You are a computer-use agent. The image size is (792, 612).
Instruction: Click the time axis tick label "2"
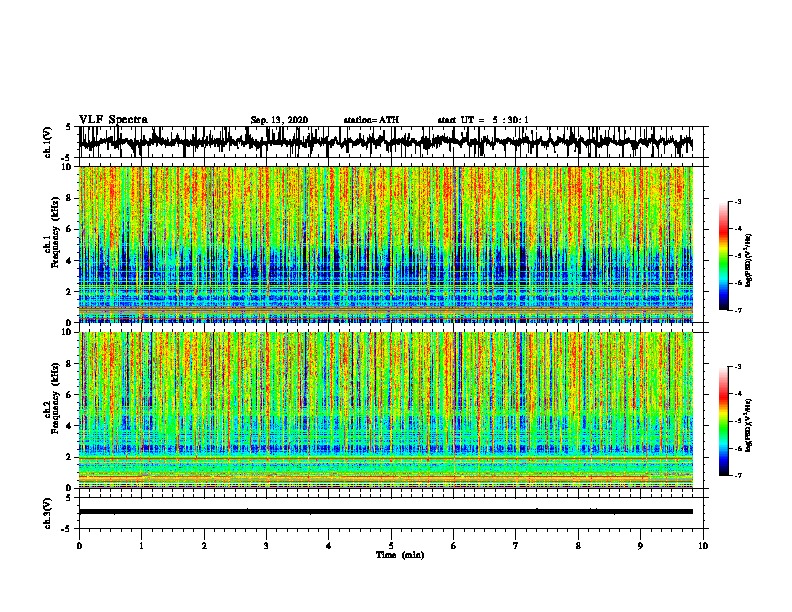pyautogui.click(x=204, y=546)
